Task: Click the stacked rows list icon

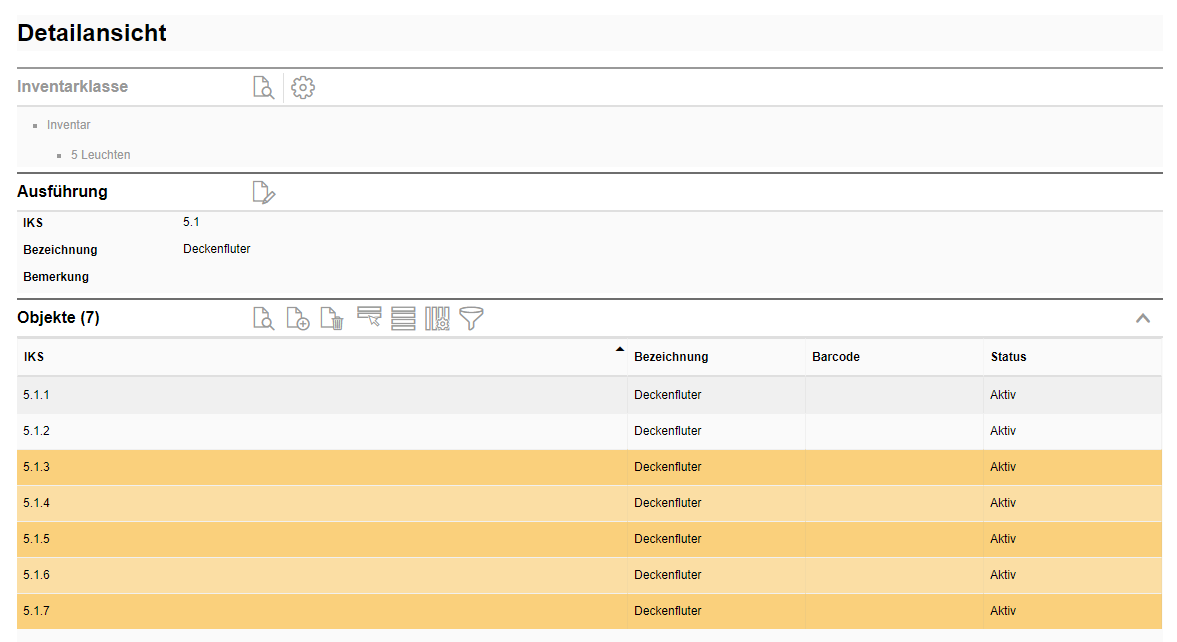Action: 403,319
